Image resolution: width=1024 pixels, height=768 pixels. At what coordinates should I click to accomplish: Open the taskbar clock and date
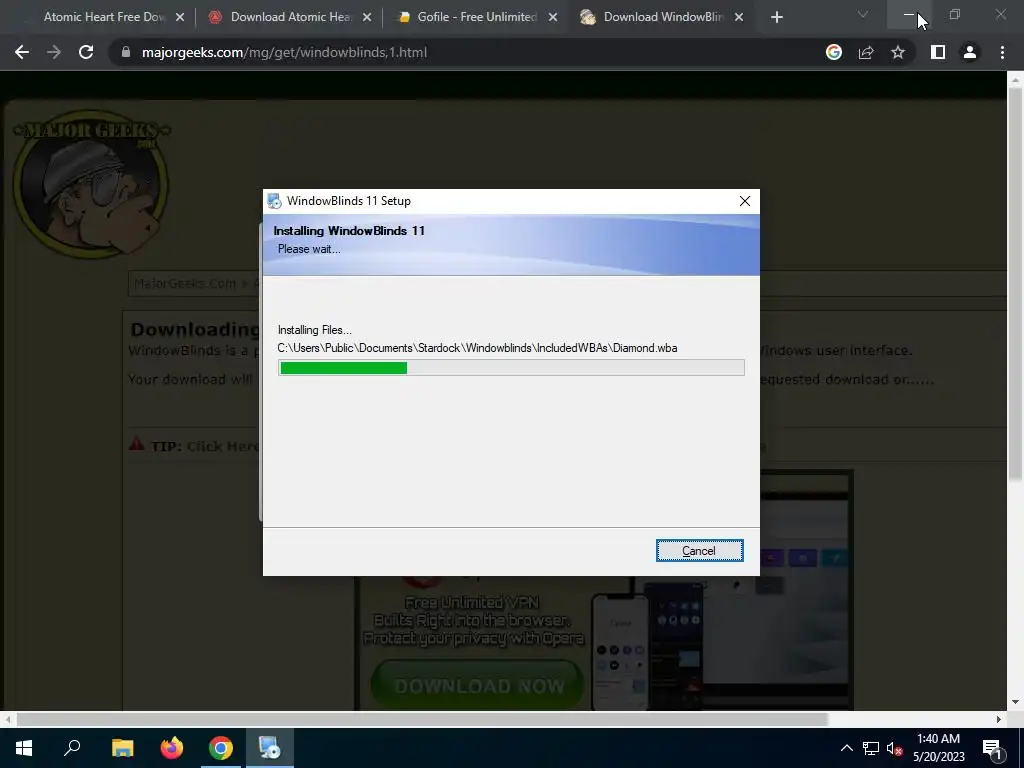click(938, 748)
